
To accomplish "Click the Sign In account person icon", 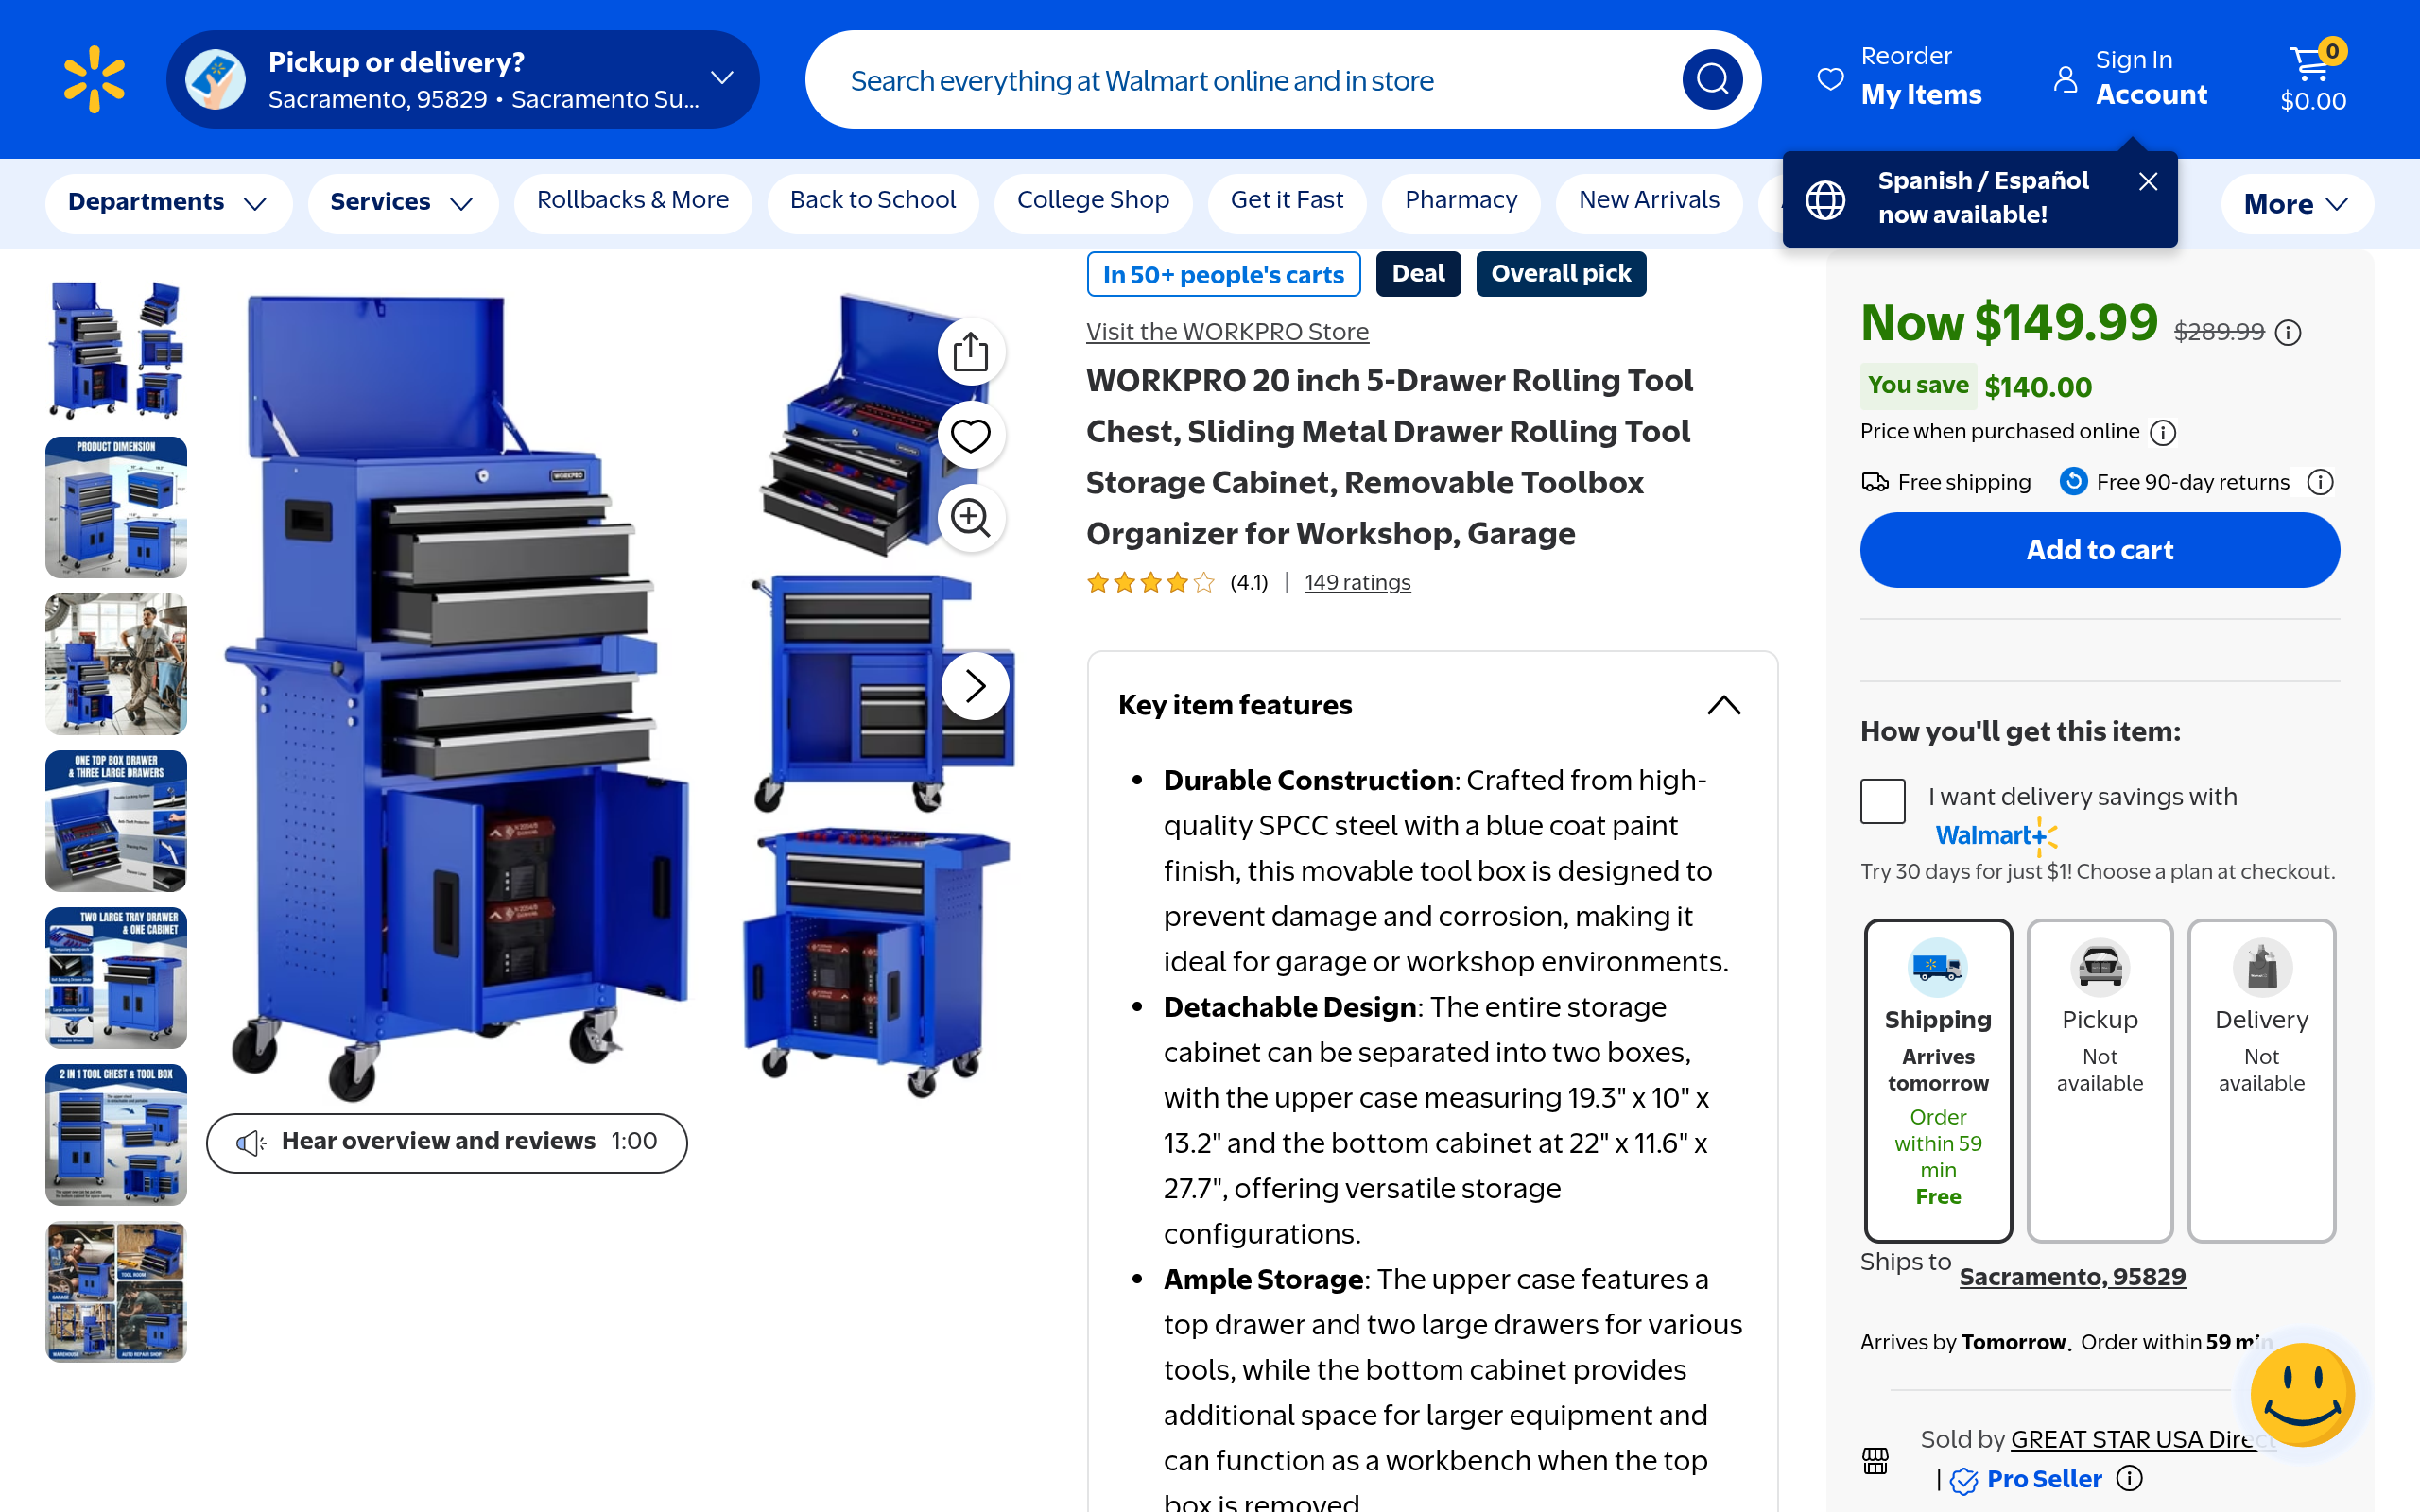I will [2066, 79].
